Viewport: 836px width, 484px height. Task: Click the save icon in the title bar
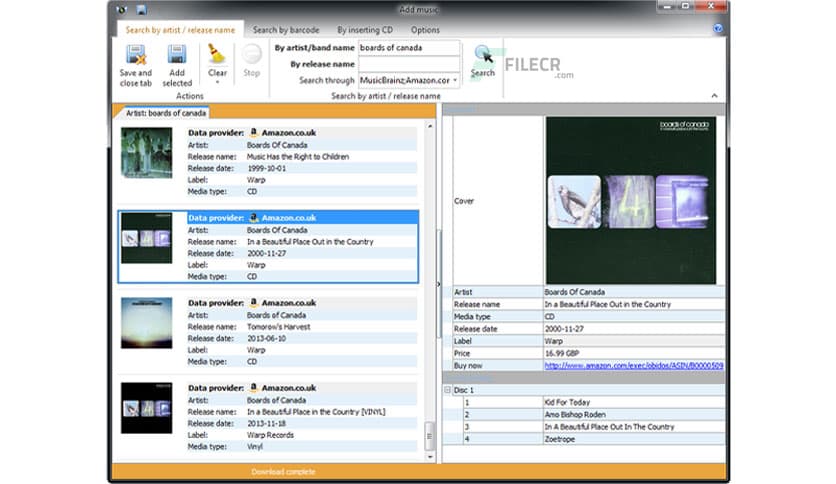click(x=142, y=10)
